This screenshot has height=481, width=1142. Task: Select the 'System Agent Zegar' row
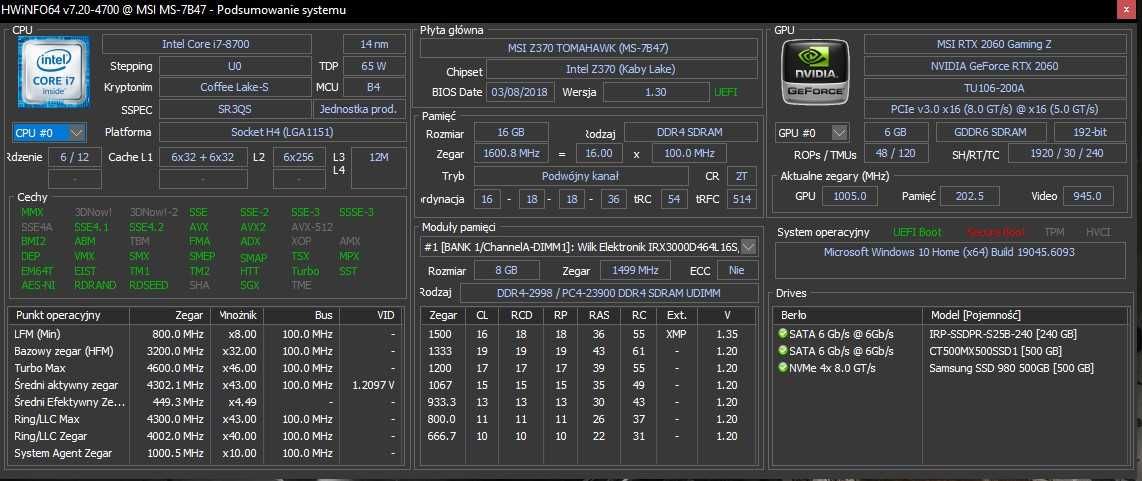205,453
